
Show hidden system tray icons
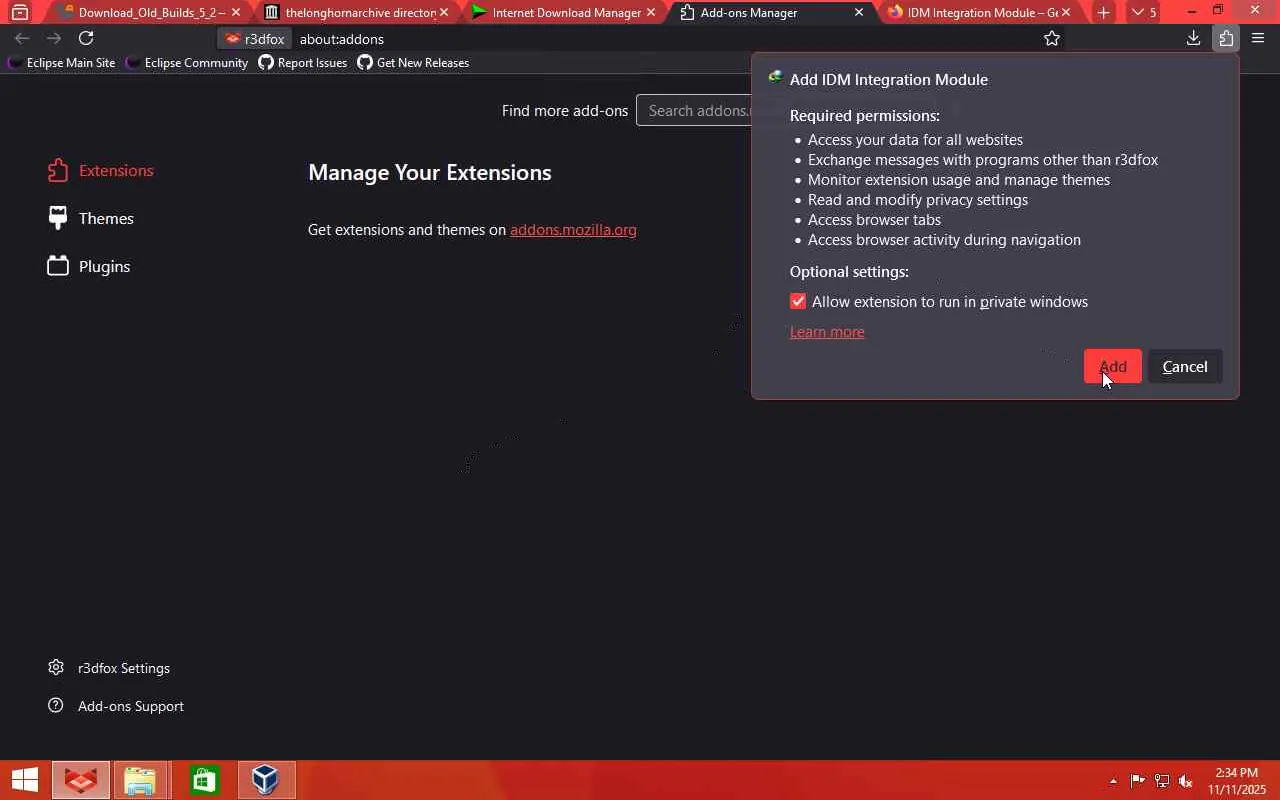pyautogui.click(x=1113, y=781)
